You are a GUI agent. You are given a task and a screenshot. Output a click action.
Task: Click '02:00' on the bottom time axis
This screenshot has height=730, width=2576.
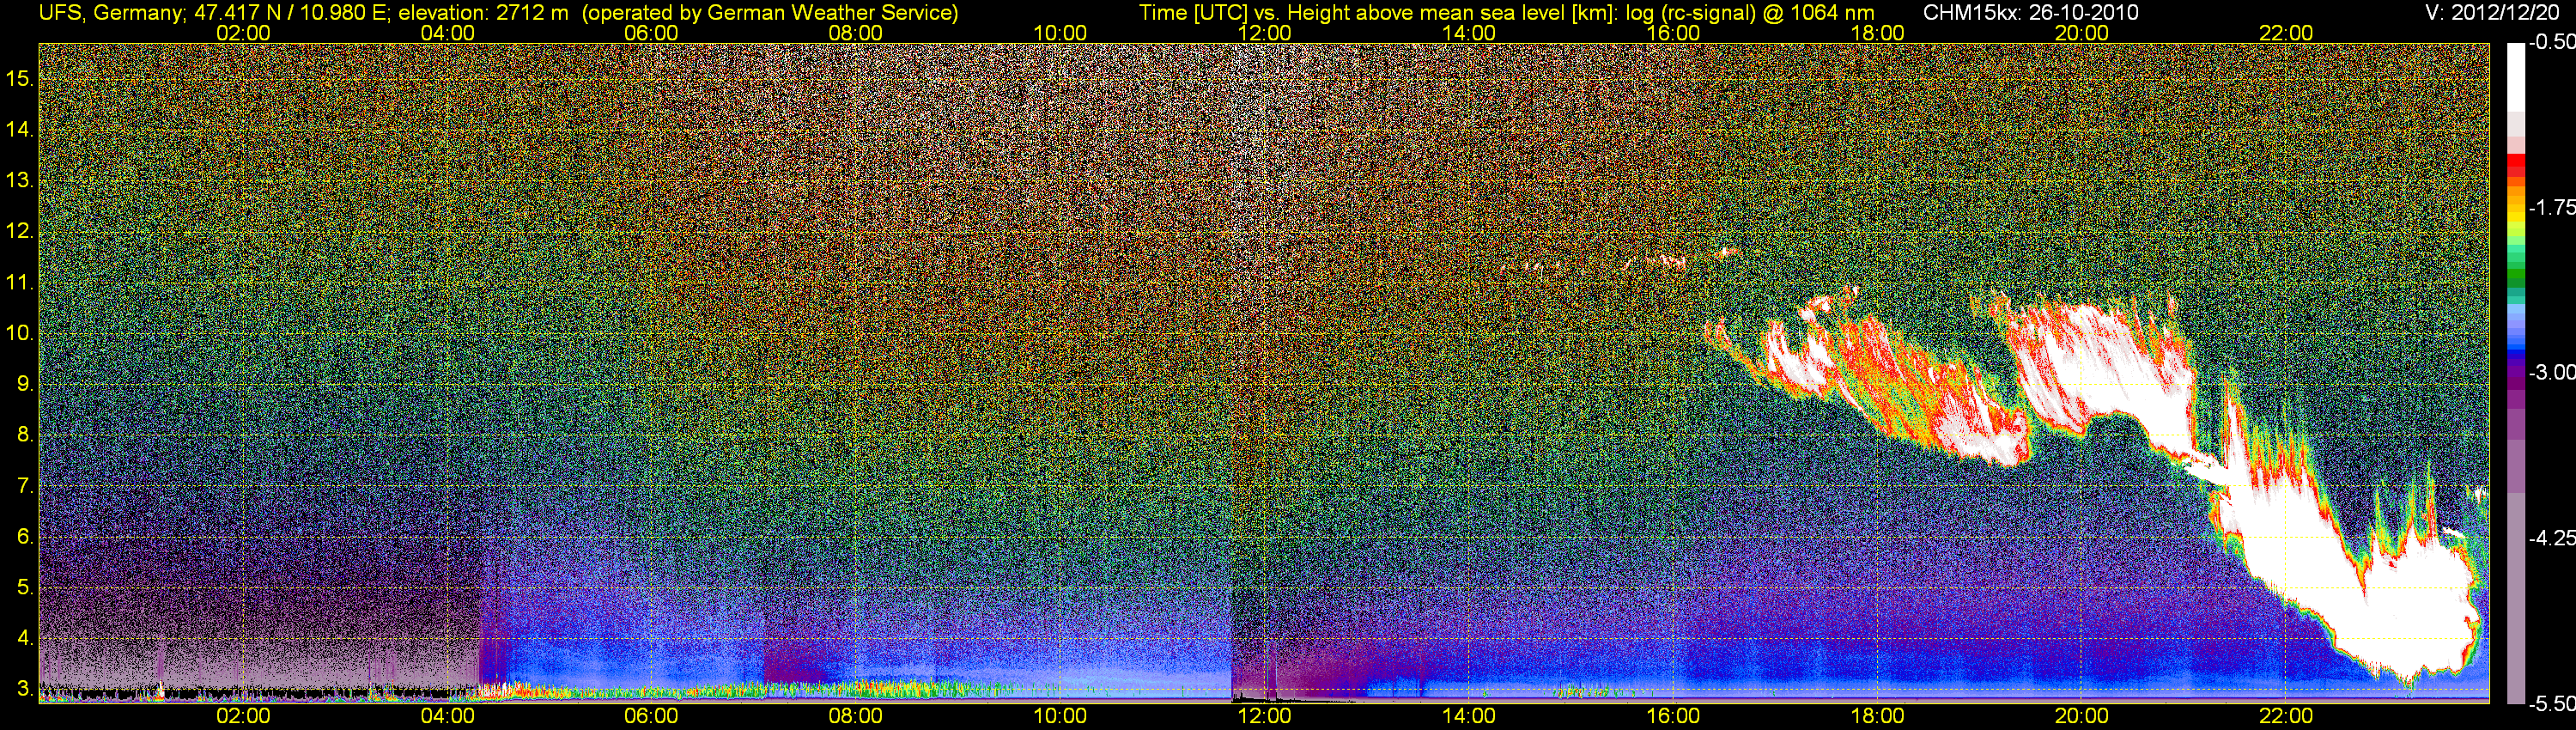point(243,716)
